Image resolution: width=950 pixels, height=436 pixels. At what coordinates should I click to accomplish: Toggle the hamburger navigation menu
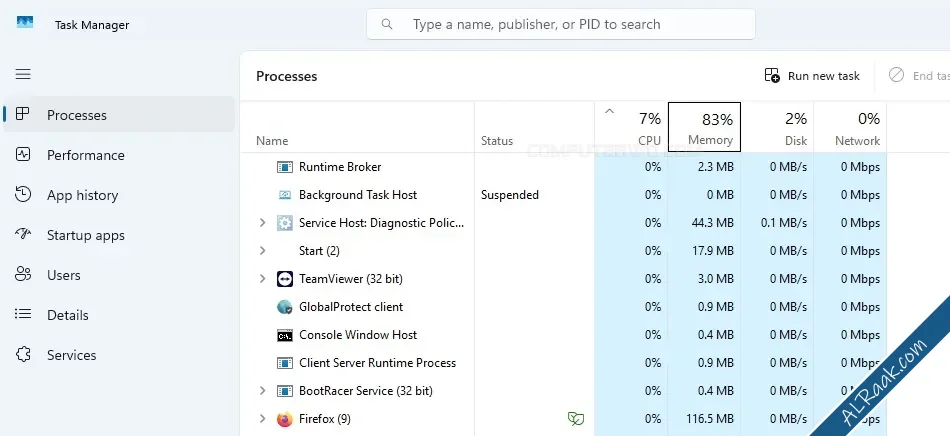[x=23, y=74]
